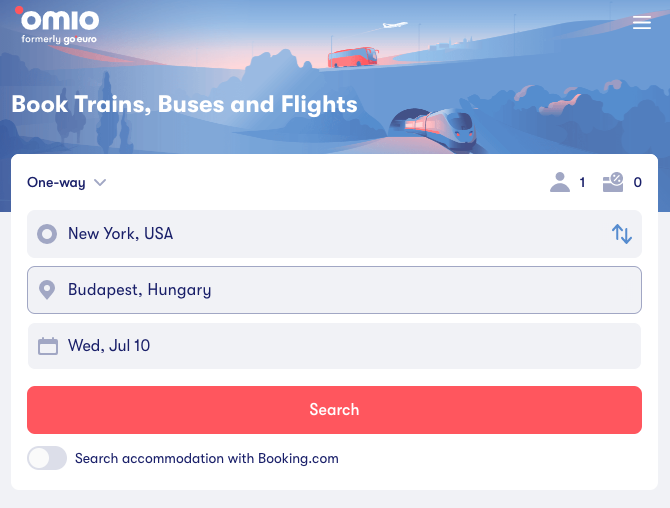Click the red bus illustration
This screenshot has width=670, height=508.
click(x=353, y=57)
